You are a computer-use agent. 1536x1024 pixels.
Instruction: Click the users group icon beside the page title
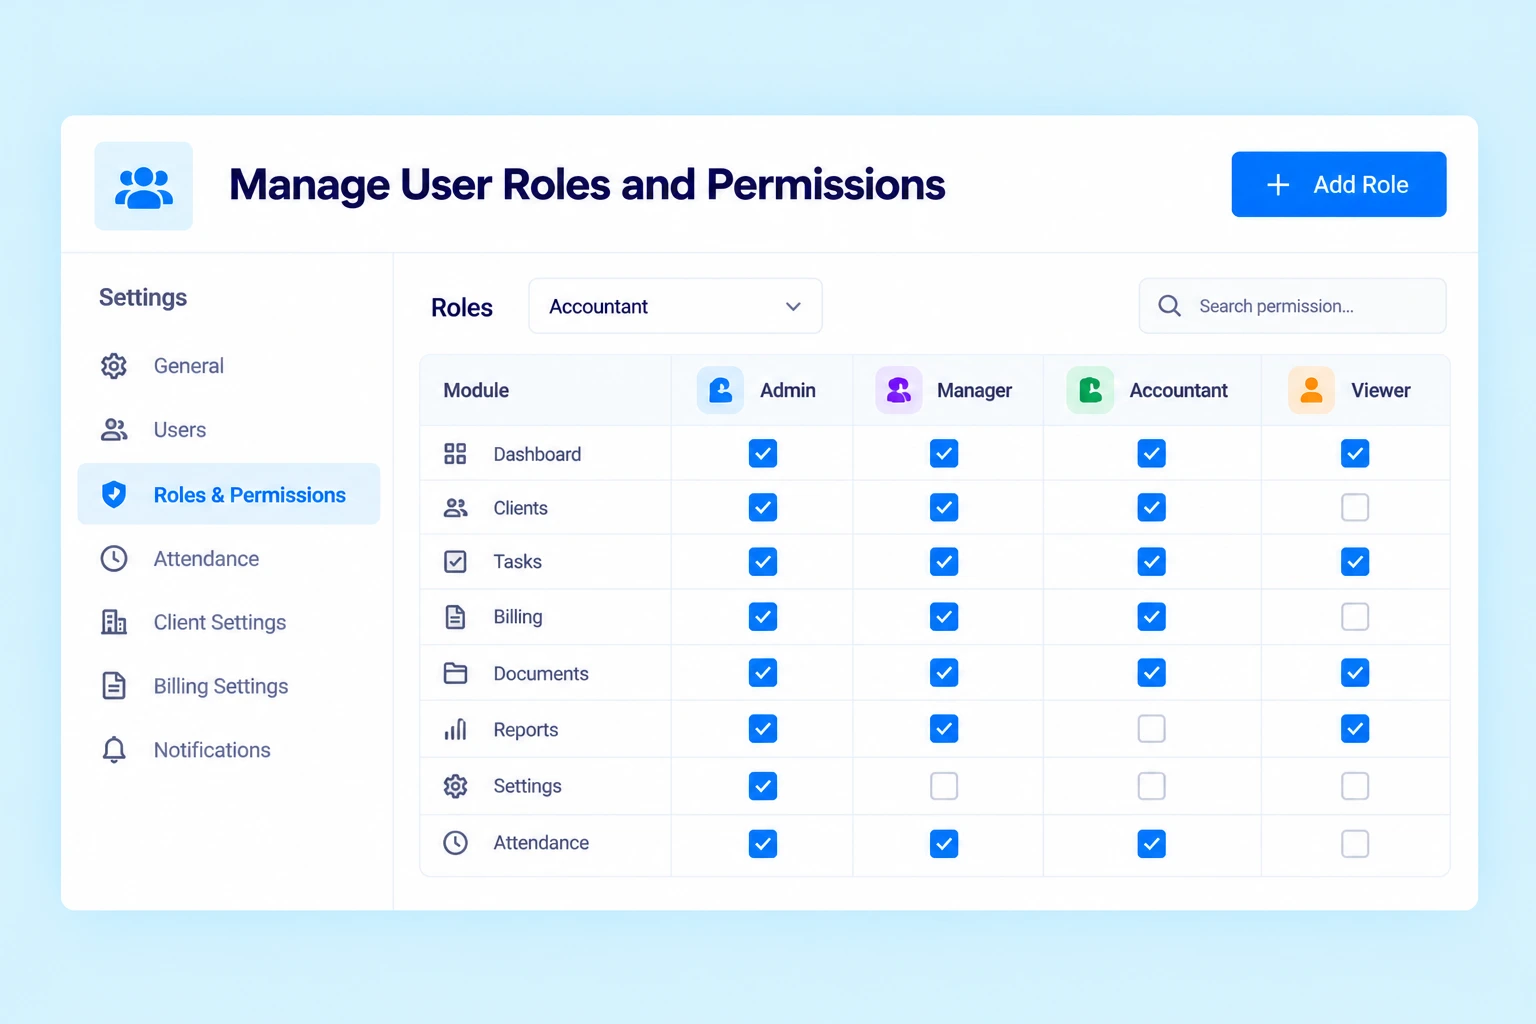pyautogui.click(x=144, y=187)
